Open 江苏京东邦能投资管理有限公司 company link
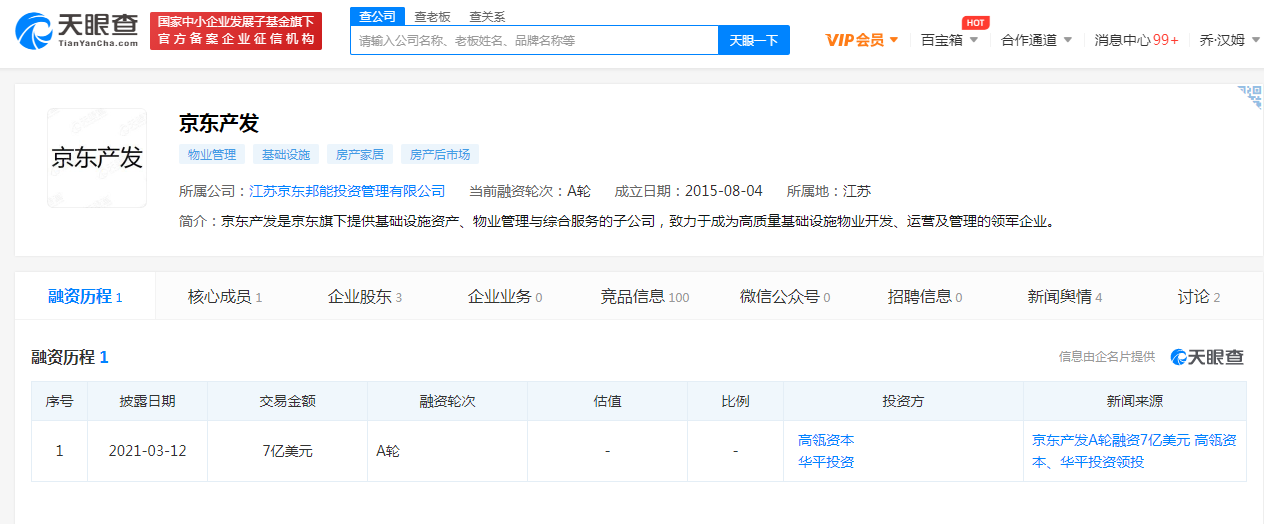 pos(347,190)
